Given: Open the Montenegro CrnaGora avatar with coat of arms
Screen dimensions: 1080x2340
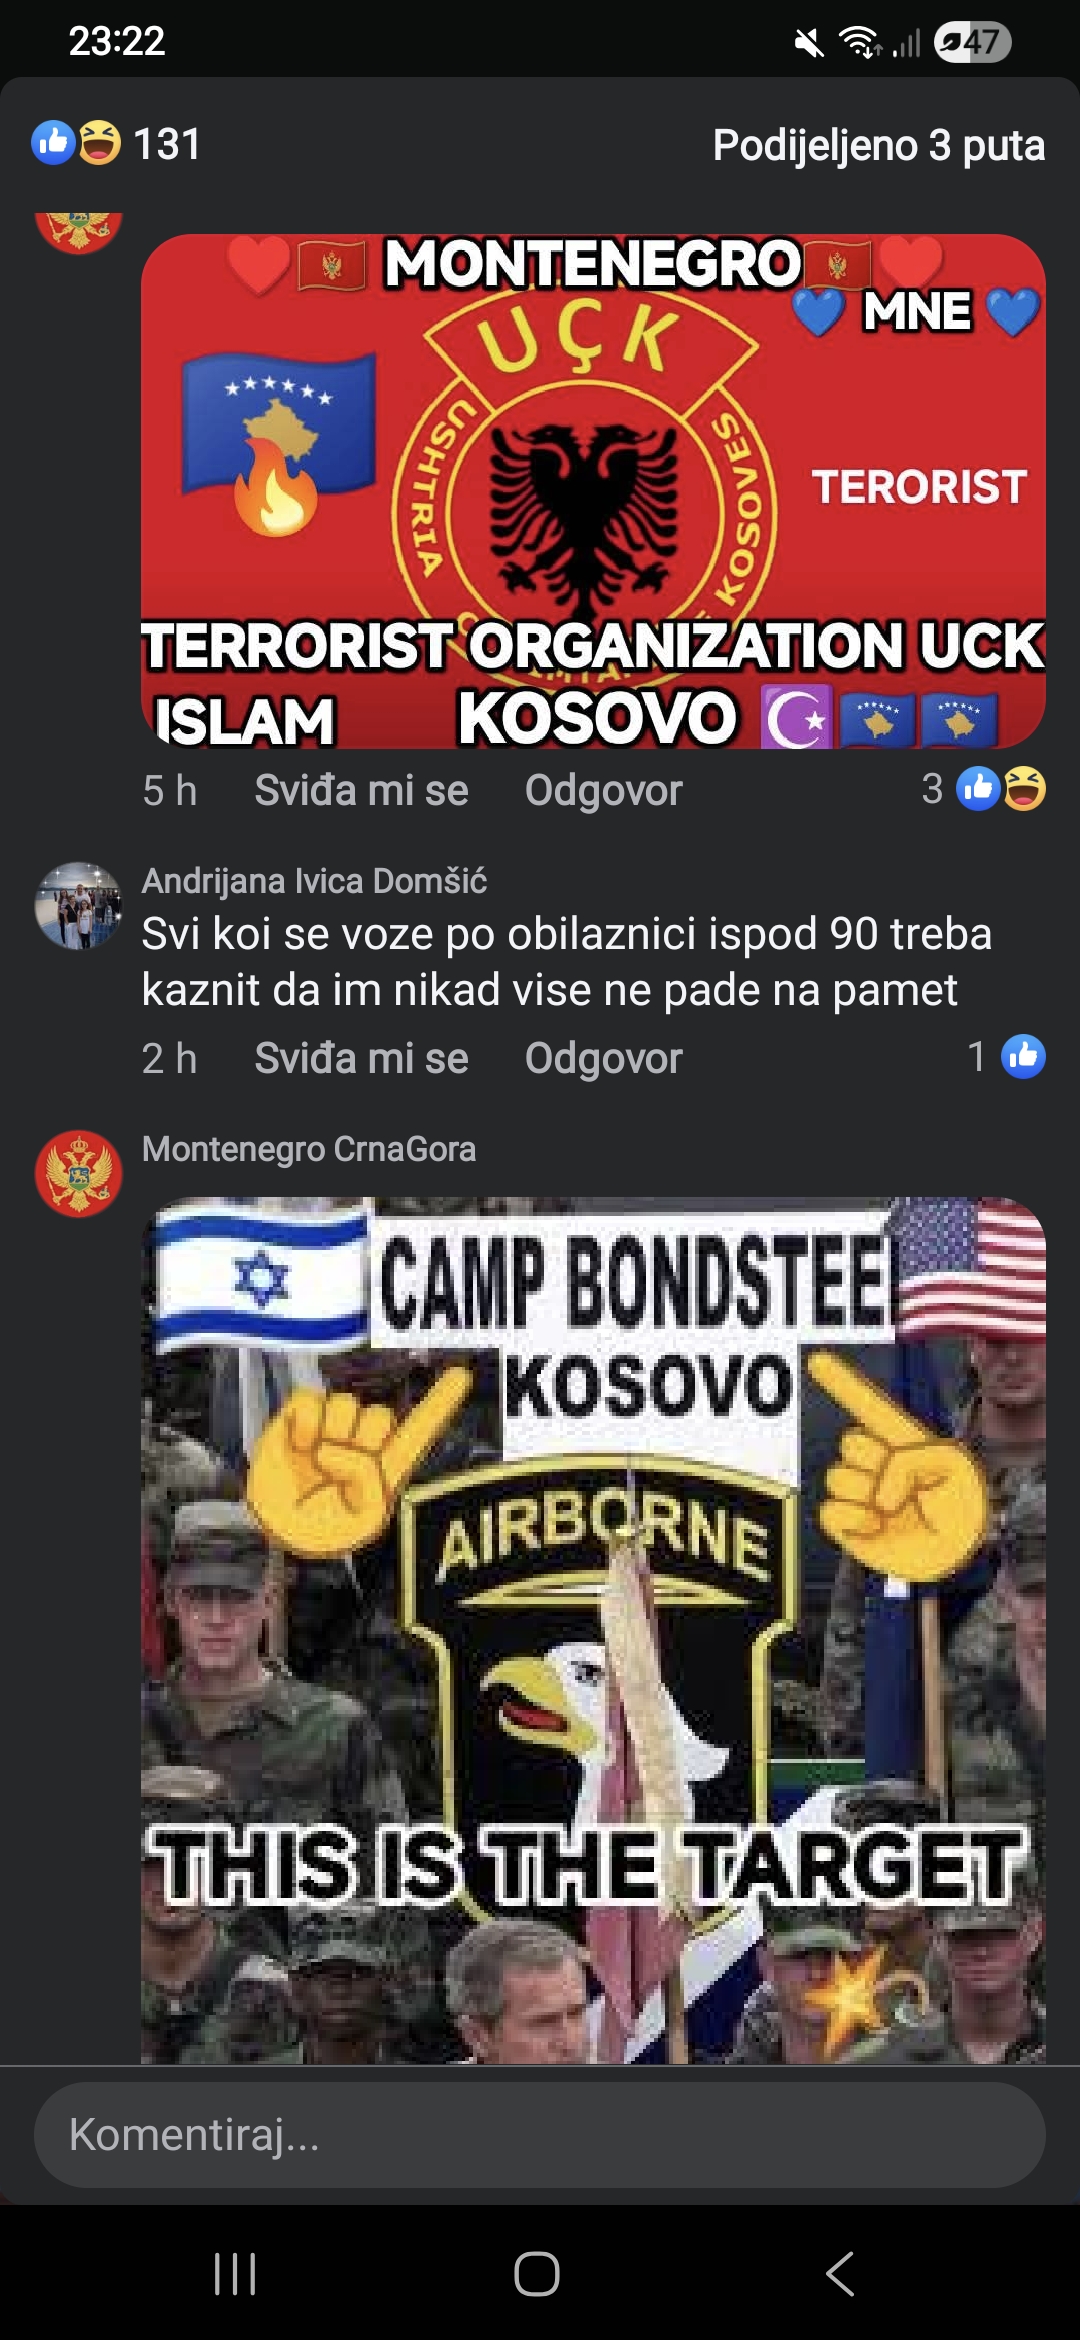Looking at the screenshot, I should click(78, 1174).
